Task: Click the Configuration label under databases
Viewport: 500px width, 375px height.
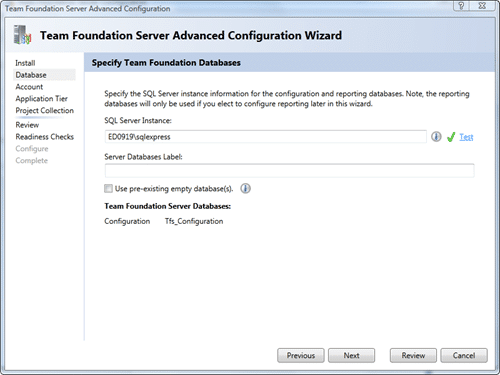Action: tap(127, 221)
